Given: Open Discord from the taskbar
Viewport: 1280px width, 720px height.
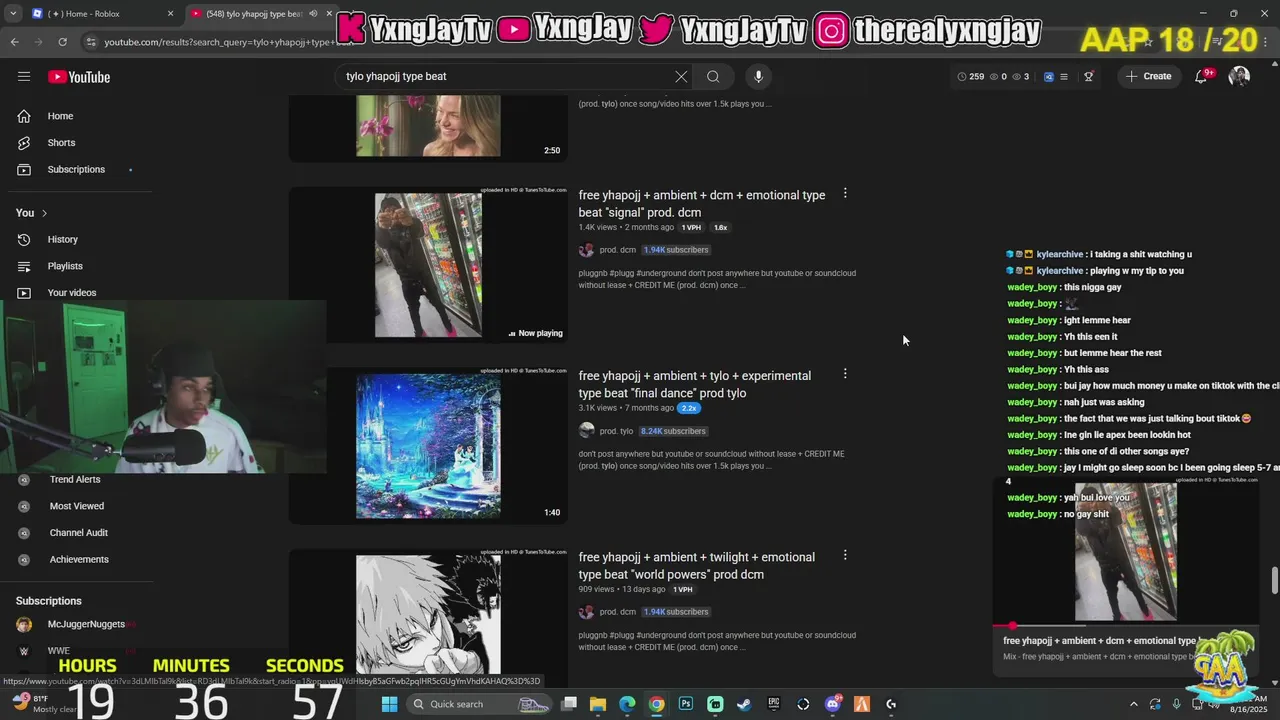Looking at the screenshot, I should coord(832,704).
